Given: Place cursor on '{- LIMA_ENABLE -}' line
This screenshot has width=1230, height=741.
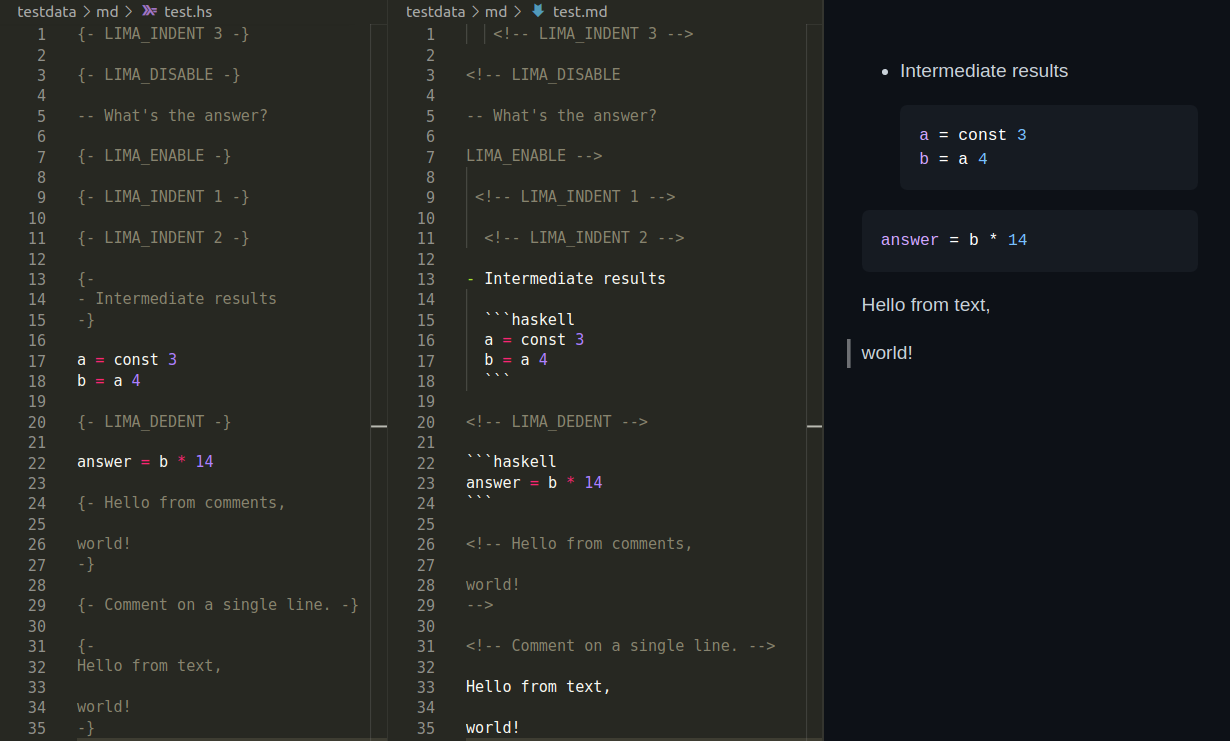Looking at the screenshot, I should point(154,156).
